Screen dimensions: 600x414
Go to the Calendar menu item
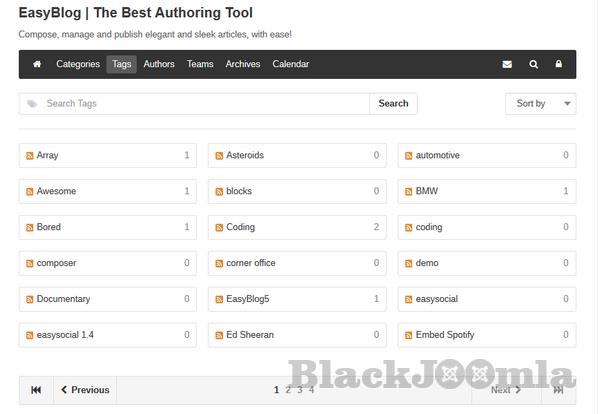click(291, 64)
